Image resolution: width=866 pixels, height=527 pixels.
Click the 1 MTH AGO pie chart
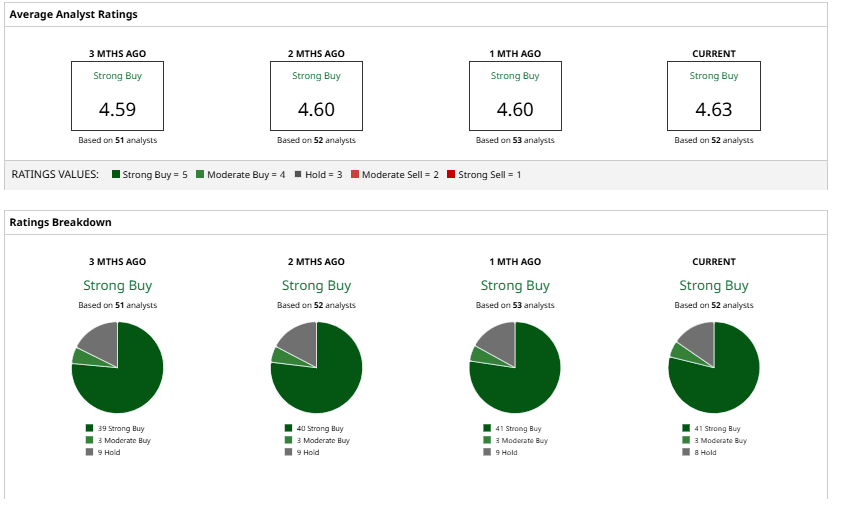tap(515, 367)
